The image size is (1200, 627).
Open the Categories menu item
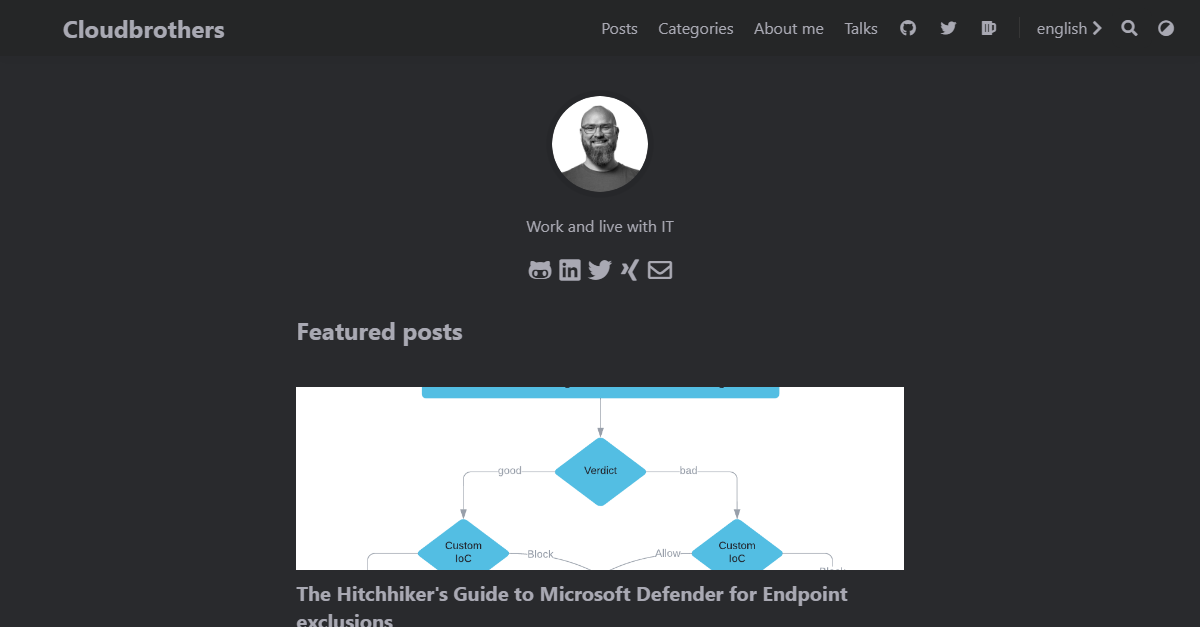click(695, 28)
